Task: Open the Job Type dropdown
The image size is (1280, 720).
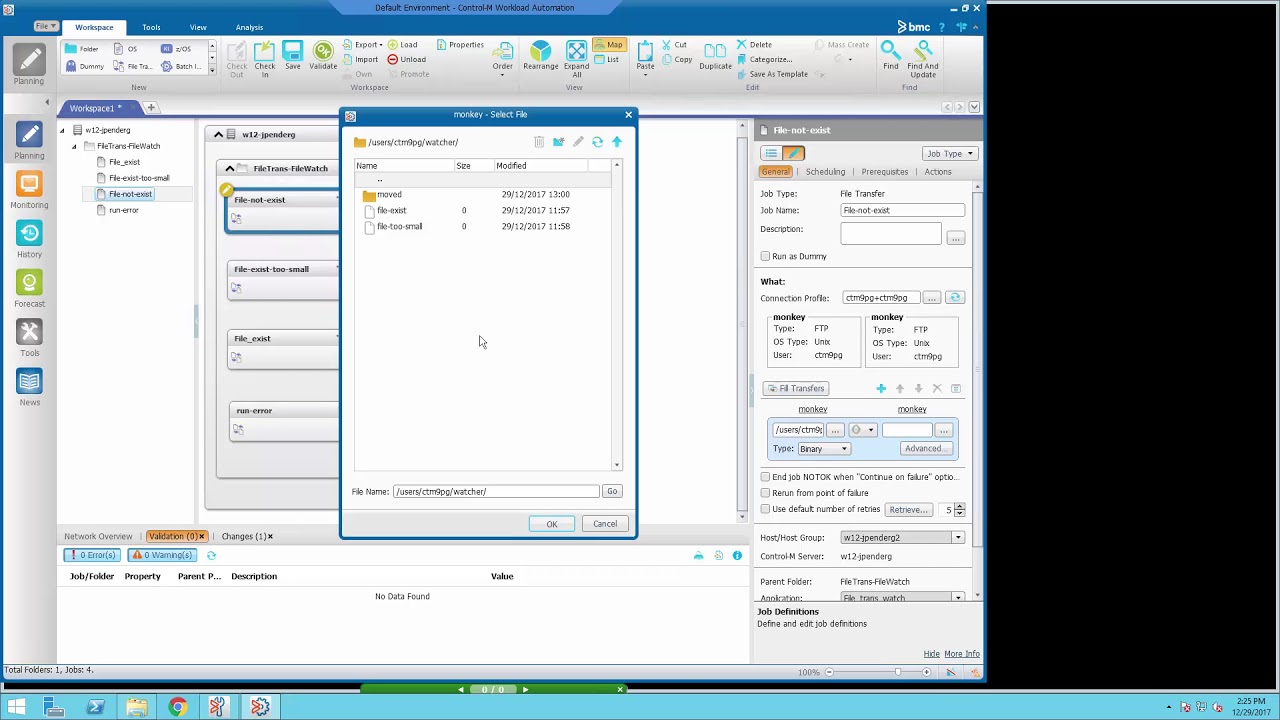Action: click(950, 153)
